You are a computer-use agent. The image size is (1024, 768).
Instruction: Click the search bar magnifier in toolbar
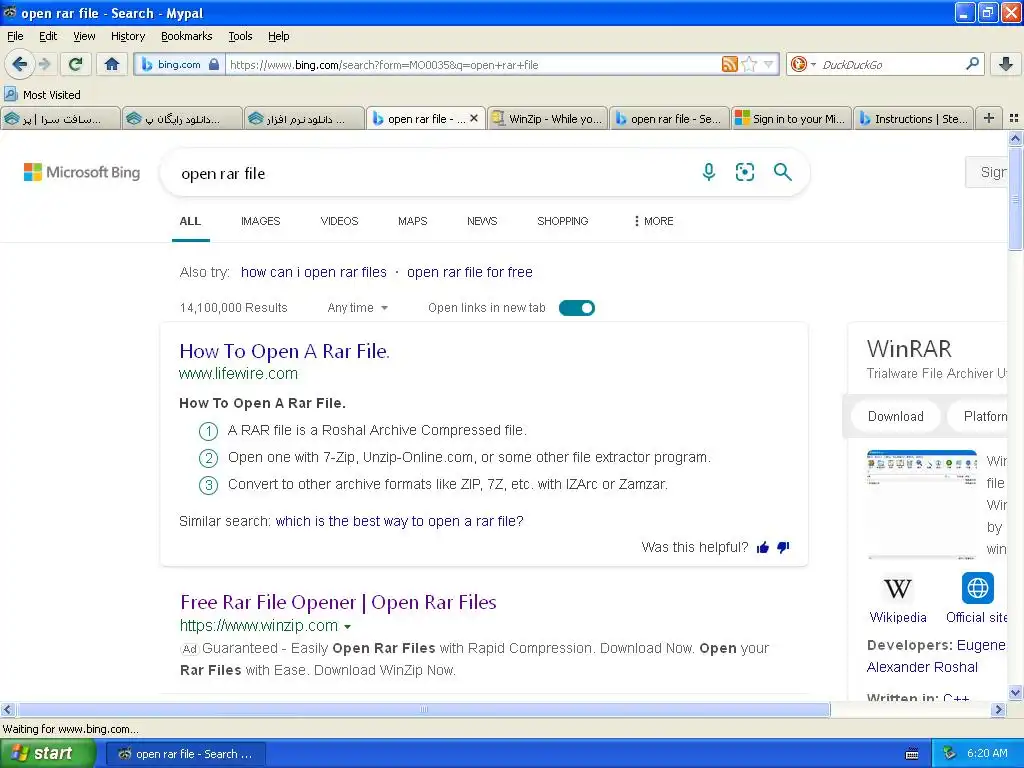(972, 64)
